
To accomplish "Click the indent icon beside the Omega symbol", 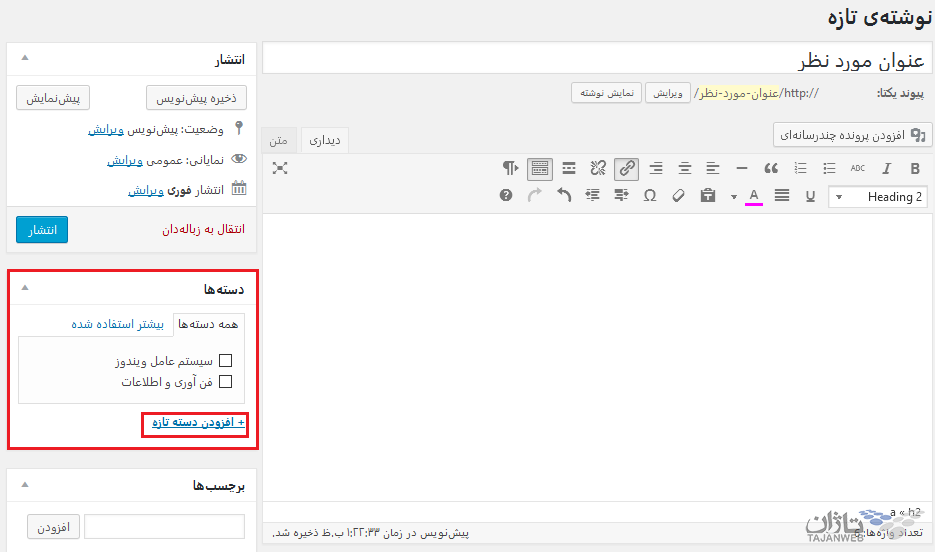I will point(621,196).
